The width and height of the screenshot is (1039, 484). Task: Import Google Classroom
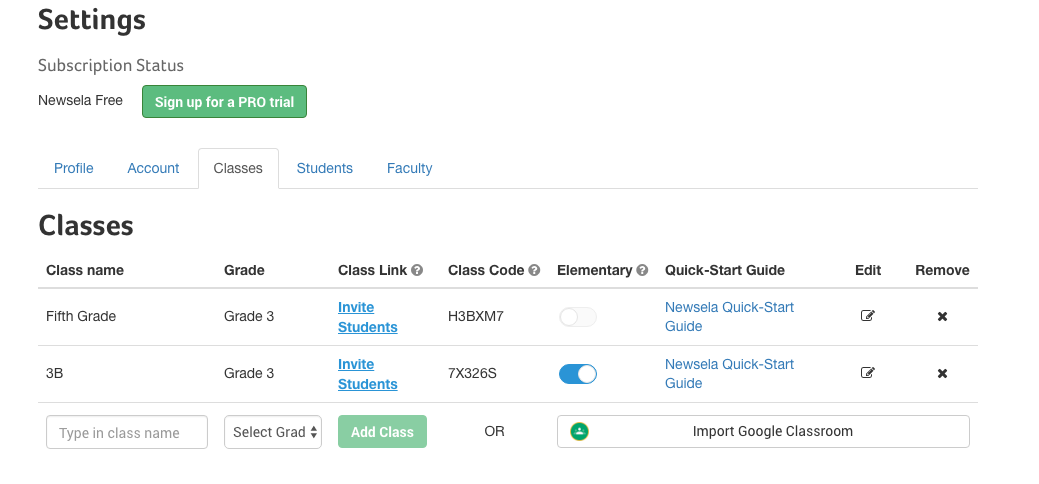pyautogui.click(x=763, y=432)
